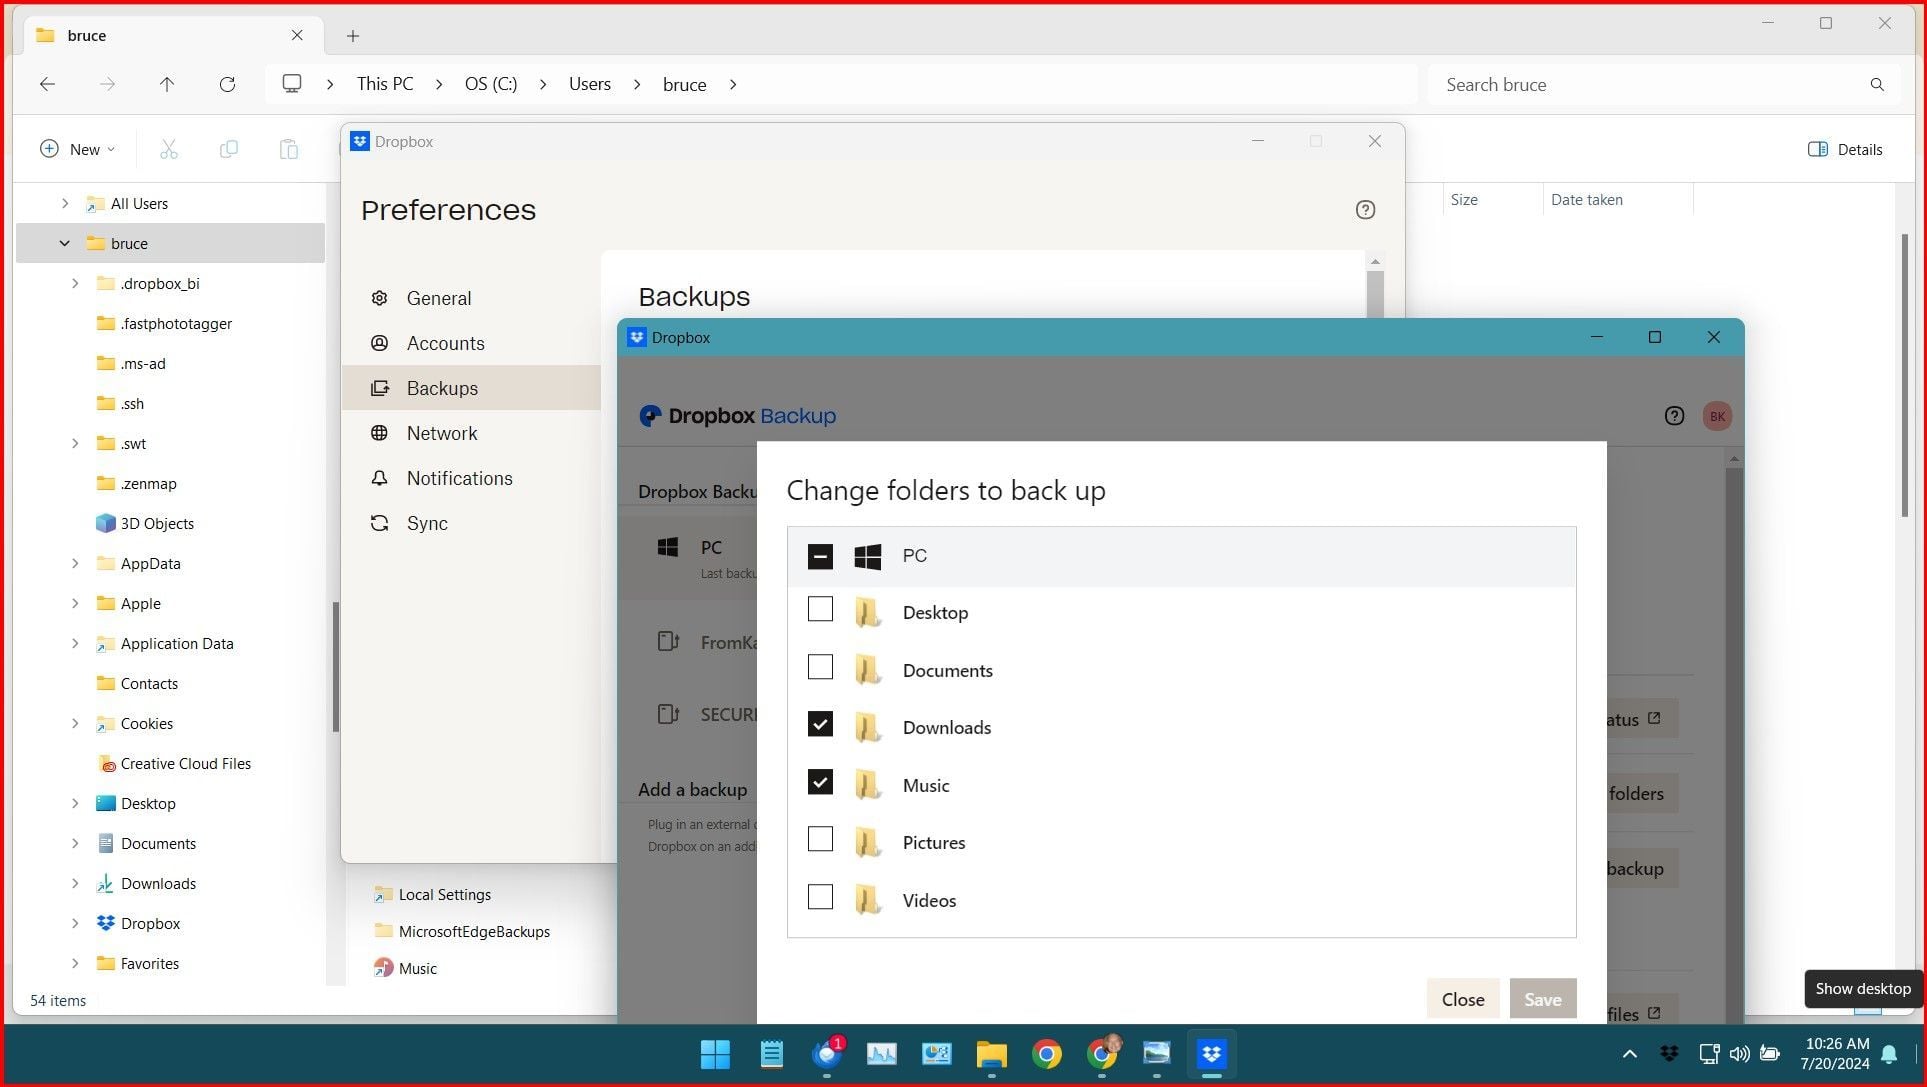This screenshot has width=1927, height=1087.
Task: Click the Copy icon in Explorer toolbar
Action: (x=228, y=149)
